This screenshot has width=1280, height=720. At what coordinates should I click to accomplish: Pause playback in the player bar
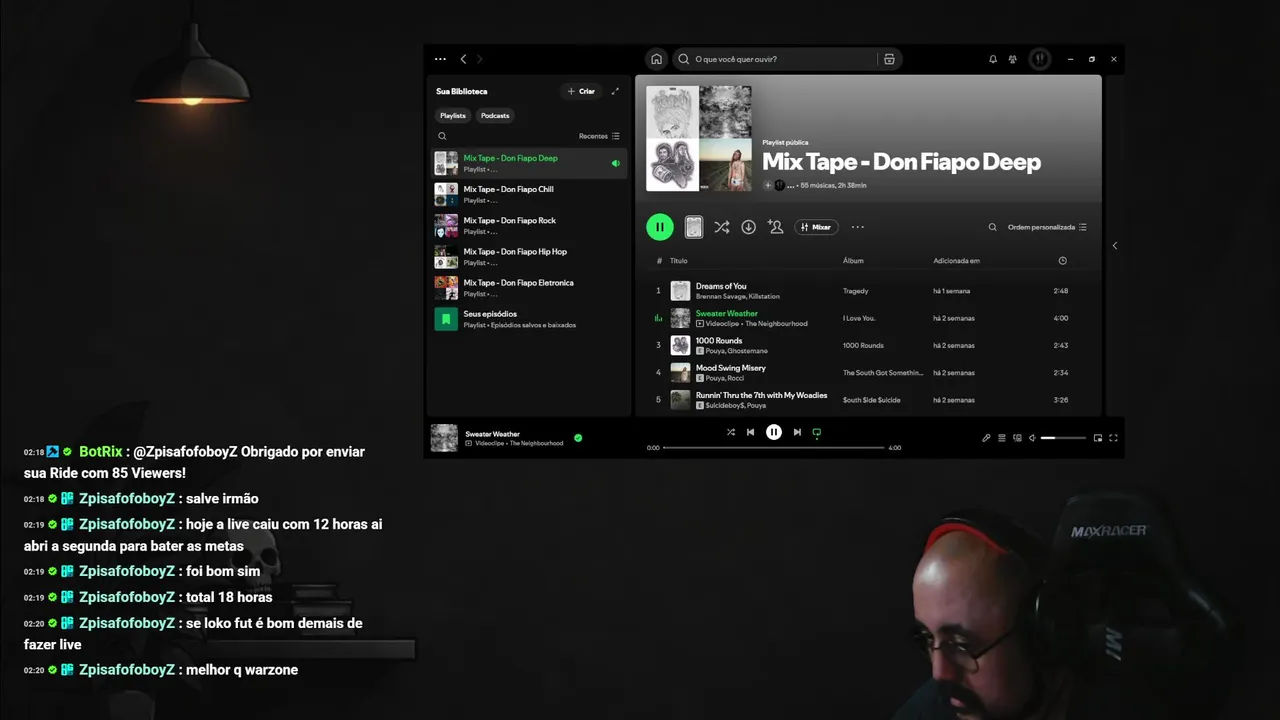click(x=774, y=432)
